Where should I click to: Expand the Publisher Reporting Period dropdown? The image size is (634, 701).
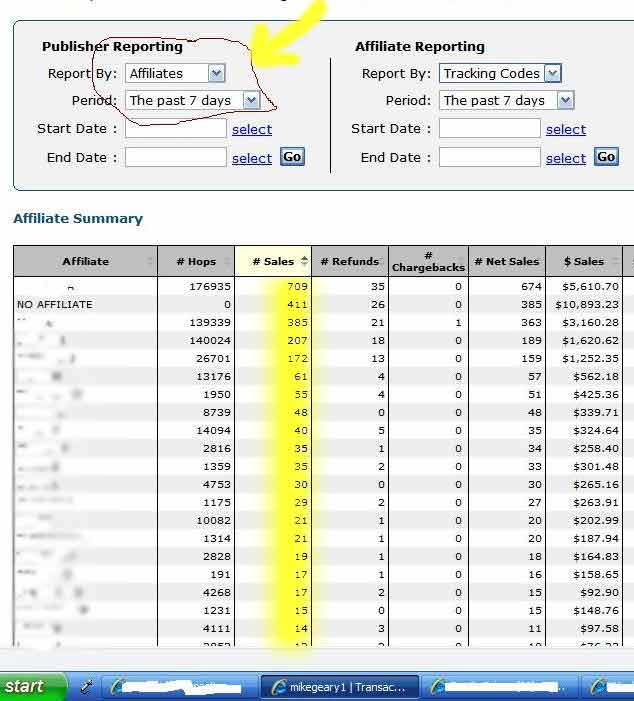click(251, 100)
